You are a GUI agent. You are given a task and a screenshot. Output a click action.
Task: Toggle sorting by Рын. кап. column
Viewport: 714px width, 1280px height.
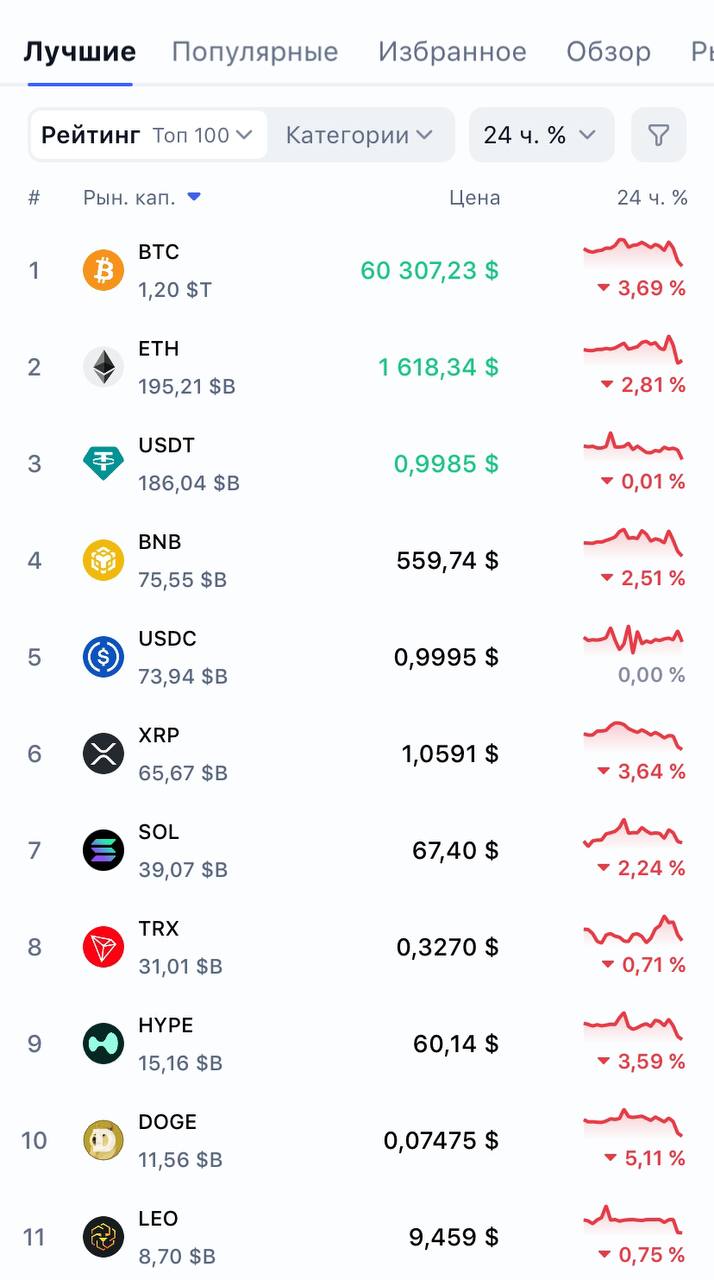tap(142, 198)
